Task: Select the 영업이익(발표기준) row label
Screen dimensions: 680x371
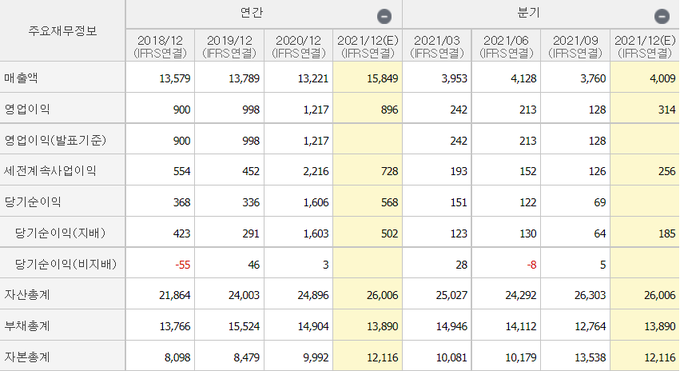Action: [x=55, y=140]
